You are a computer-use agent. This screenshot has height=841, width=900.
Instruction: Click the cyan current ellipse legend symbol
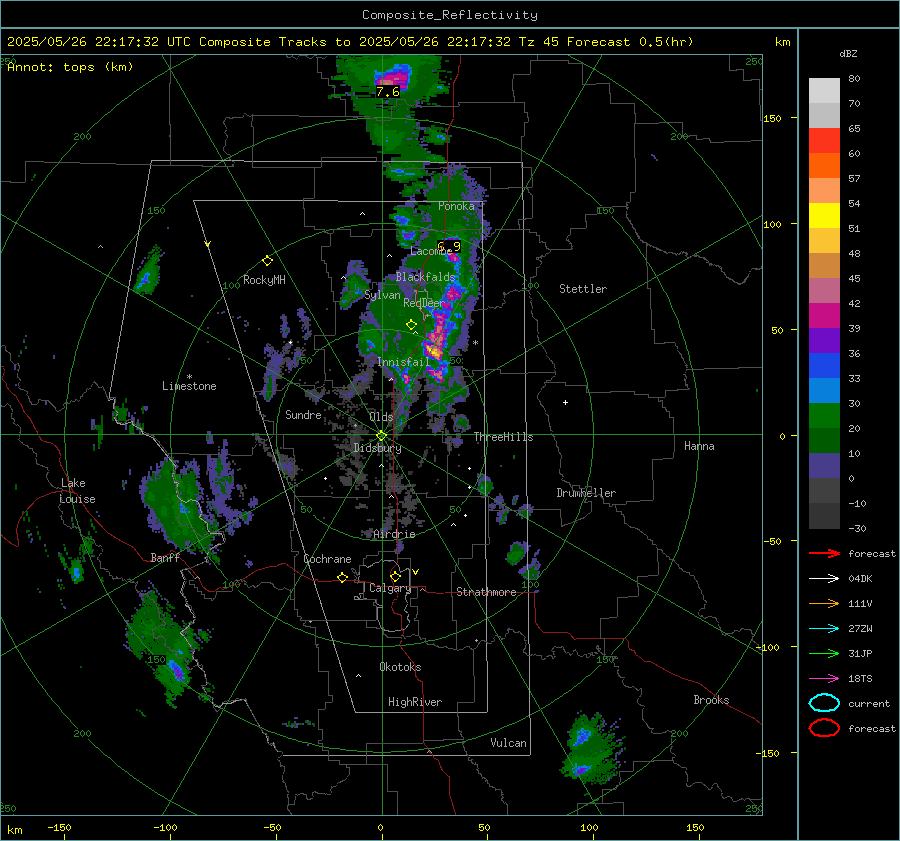pyautogui.click(x=824, y=703)
